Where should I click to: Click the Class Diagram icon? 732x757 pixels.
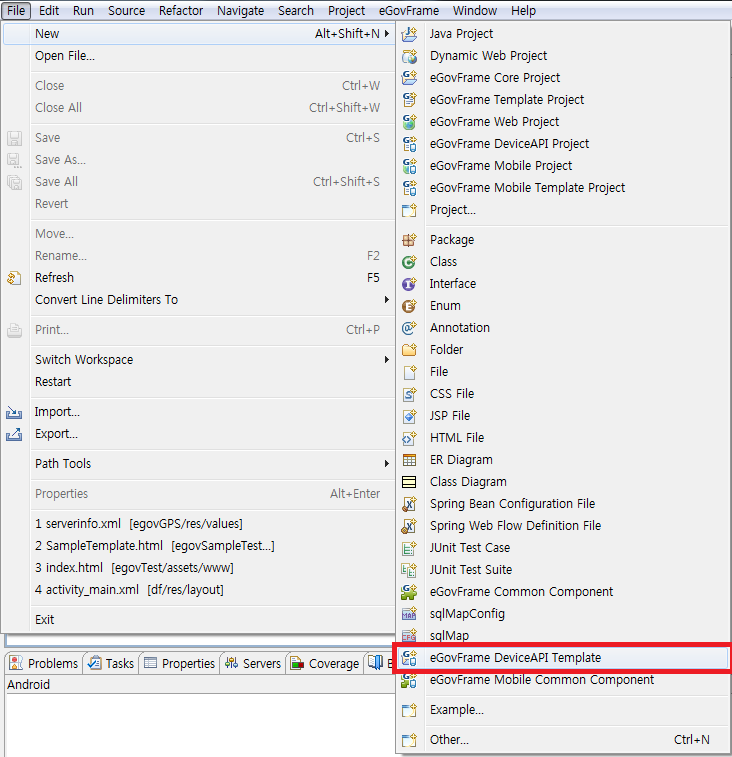click(x=409, y=482)
